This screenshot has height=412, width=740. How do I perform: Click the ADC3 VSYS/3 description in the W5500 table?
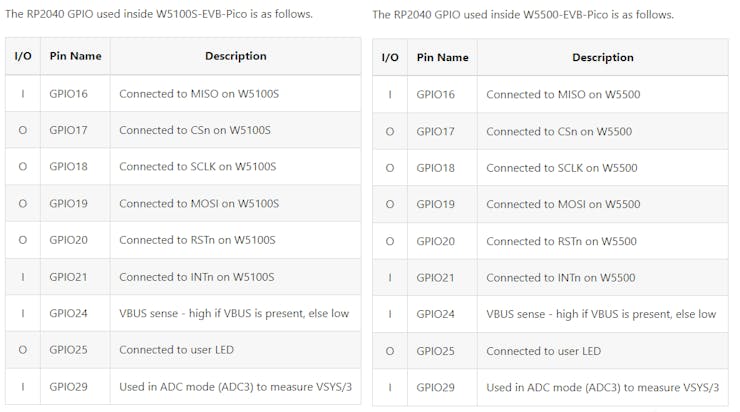click(601, 387)
